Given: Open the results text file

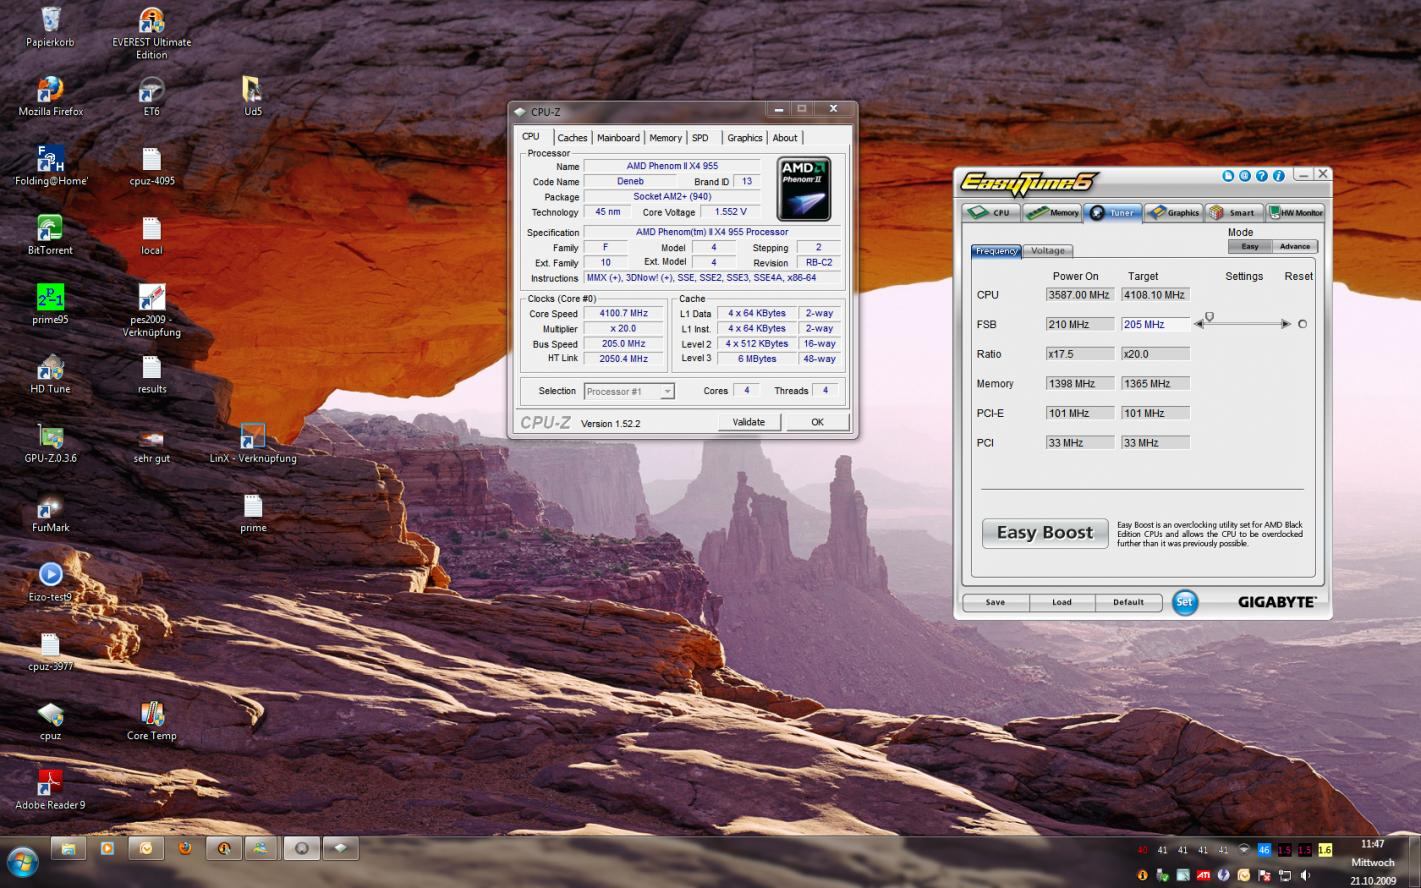Looking at the screenshot, I should [x=151, y=373].
